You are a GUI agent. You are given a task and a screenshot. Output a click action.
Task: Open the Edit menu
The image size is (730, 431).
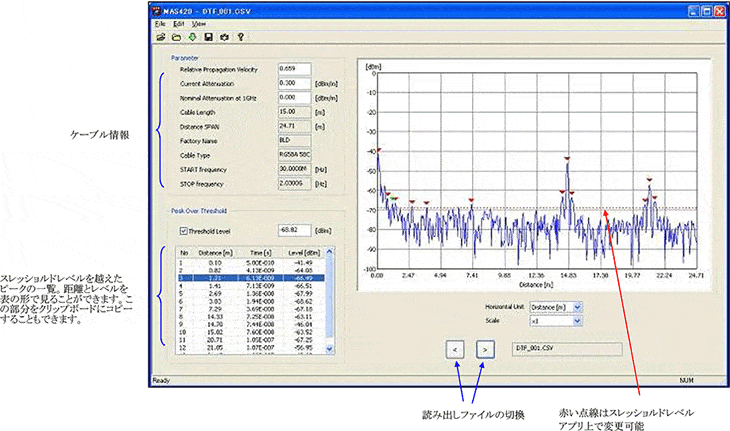tap(179, 24)
